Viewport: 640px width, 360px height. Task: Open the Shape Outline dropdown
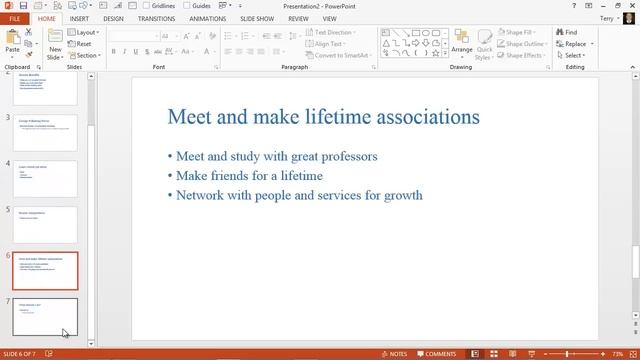click(x=522, y=44)
